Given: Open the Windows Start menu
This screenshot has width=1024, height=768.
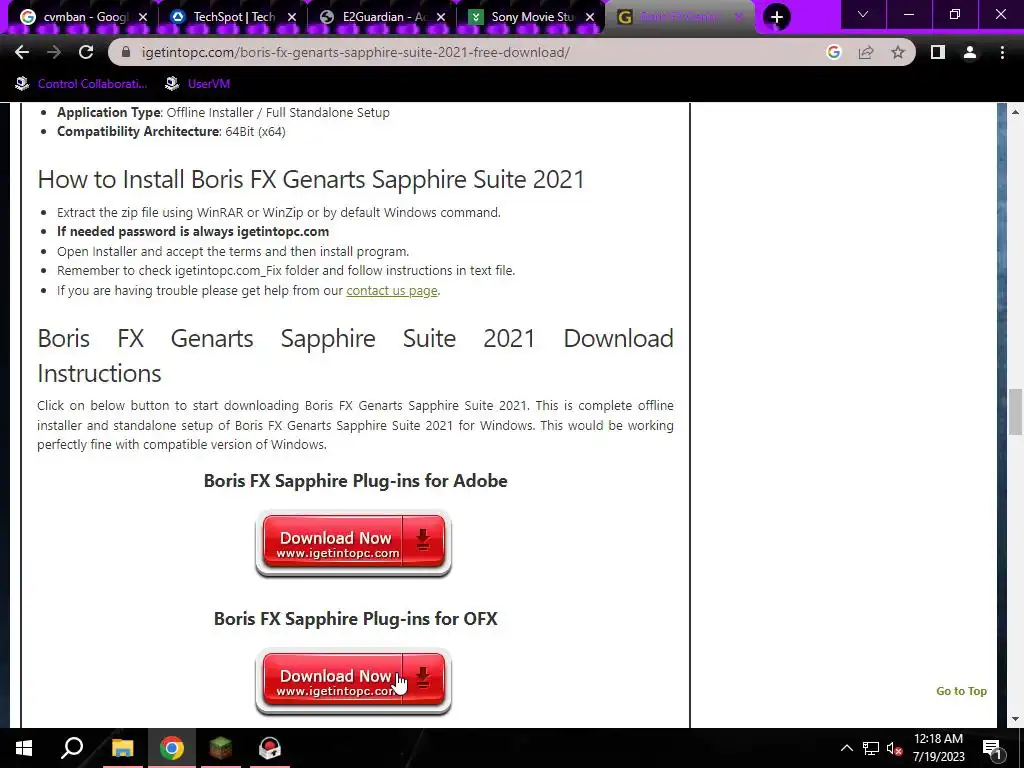Looking at the screenshot, I should [24, 748].
